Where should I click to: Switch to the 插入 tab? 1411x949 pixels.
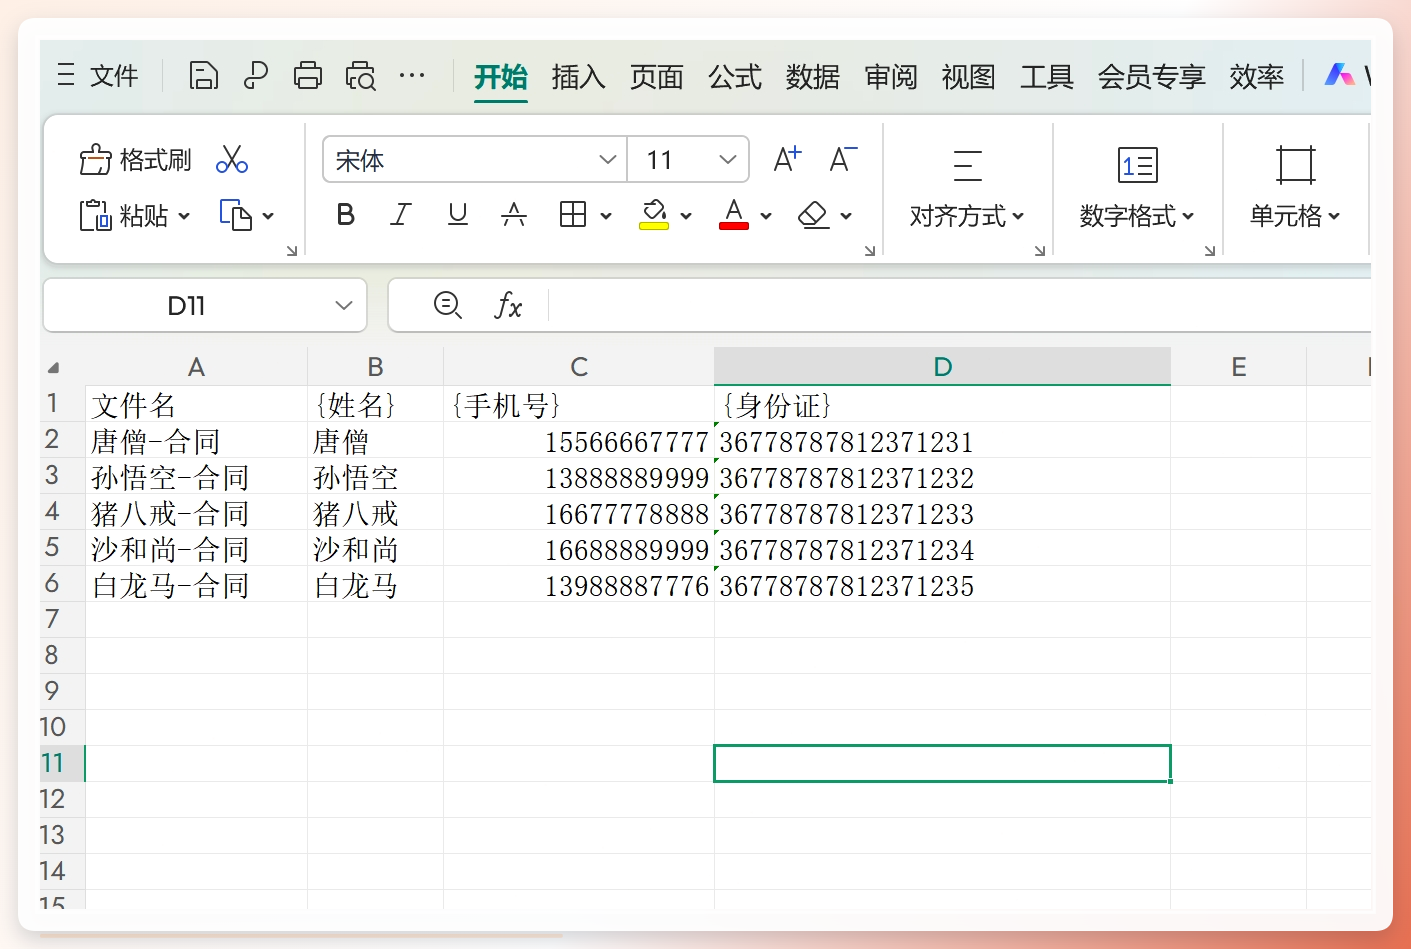tap(579, 77)
